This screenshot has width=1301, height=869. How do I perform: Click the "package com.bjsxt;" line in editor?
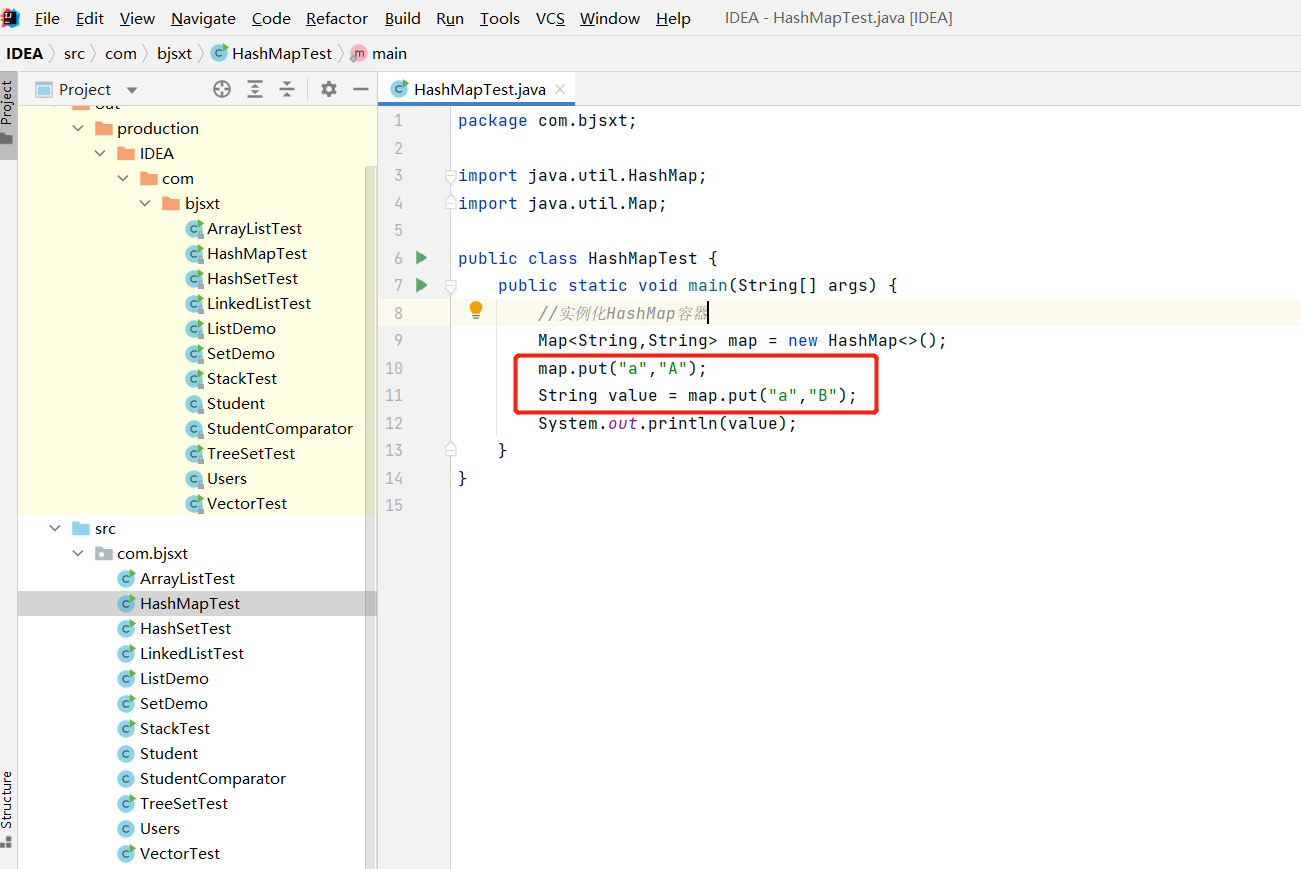point(547,120)
